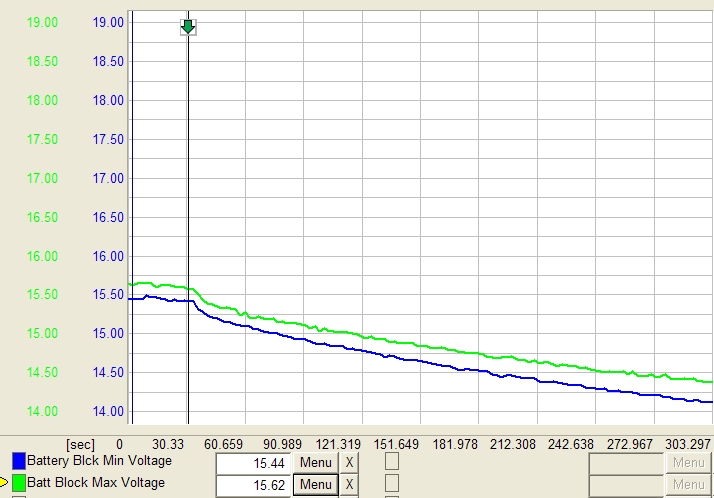This screenshot has width=714, height=498.
Task: Click the 60.659 time axis label
Action: [x=224, y=444]
